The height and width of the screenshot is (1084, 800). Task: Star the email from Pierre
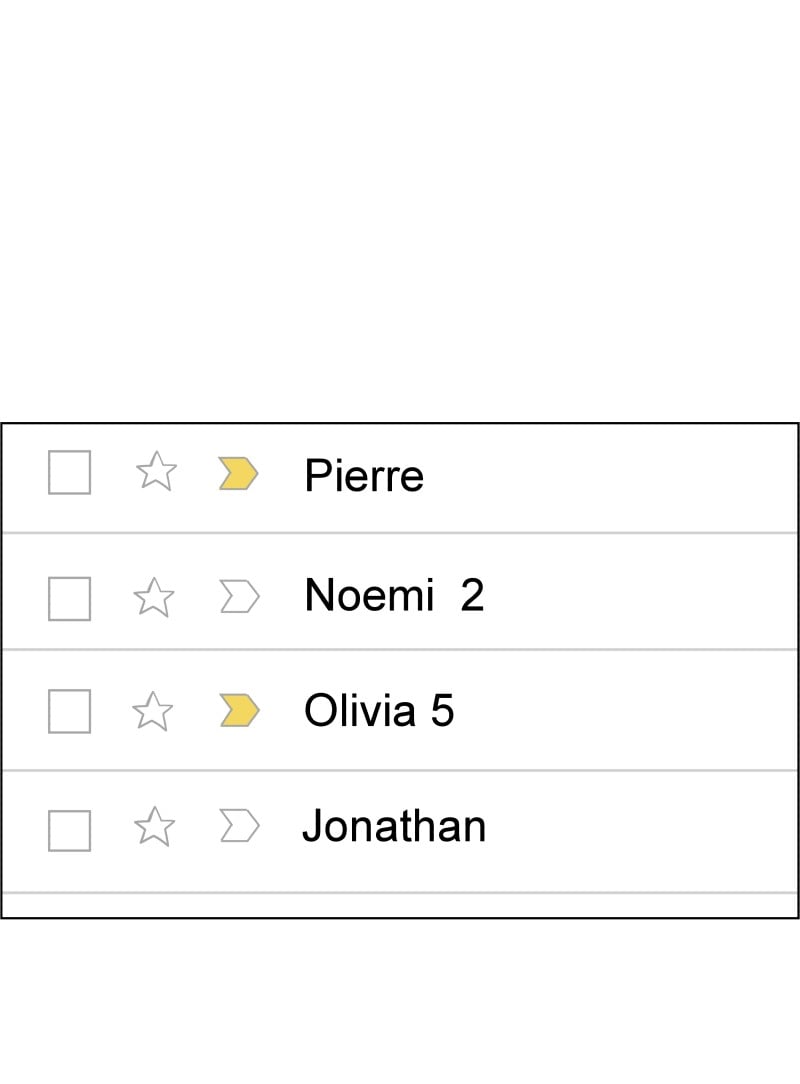pos(156,471)
